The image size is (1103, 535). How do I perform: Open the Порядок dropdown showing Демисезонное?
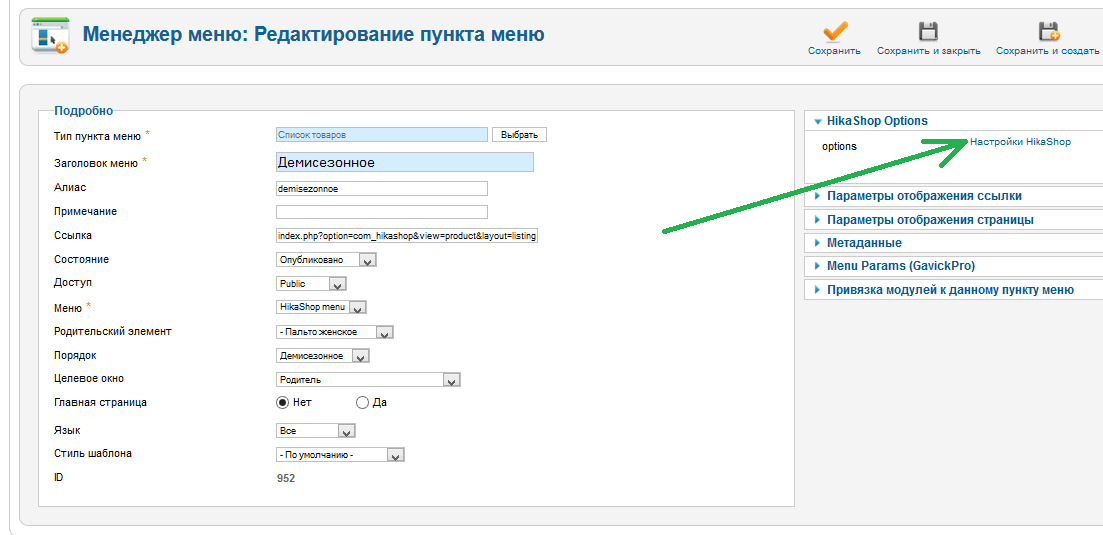coord(323,356)
